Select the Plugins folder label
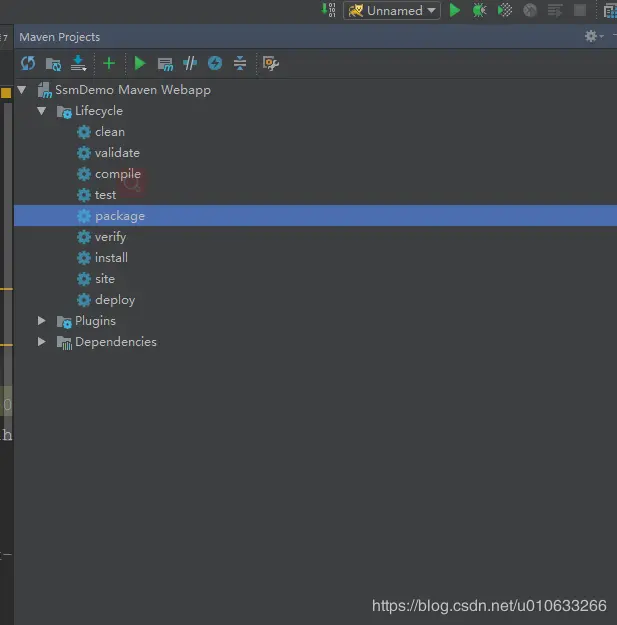This screenshot has width=617, height=625. [x=95, y=321]
